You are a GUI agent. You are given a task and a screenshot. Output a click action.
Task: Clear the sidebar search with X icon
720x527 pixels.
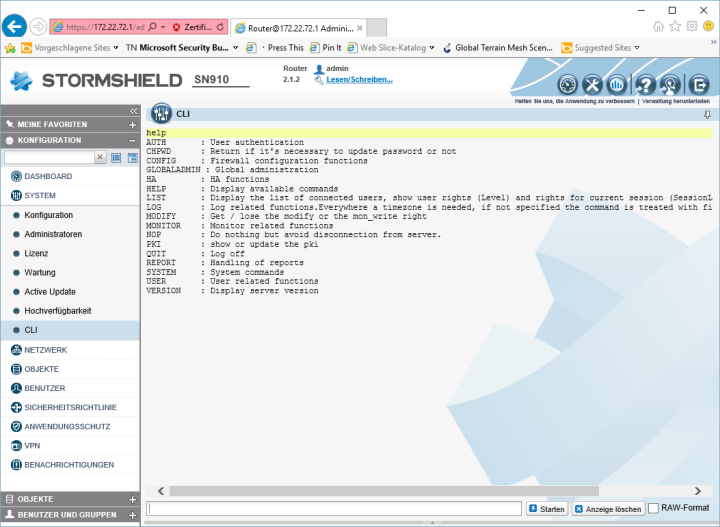click(100, 157)
